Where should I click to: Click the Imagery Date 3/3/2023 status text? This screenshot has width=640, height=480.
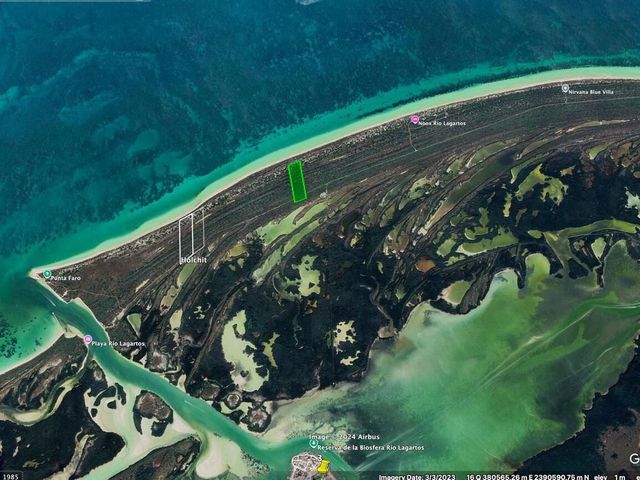click(x=417, y=477)
